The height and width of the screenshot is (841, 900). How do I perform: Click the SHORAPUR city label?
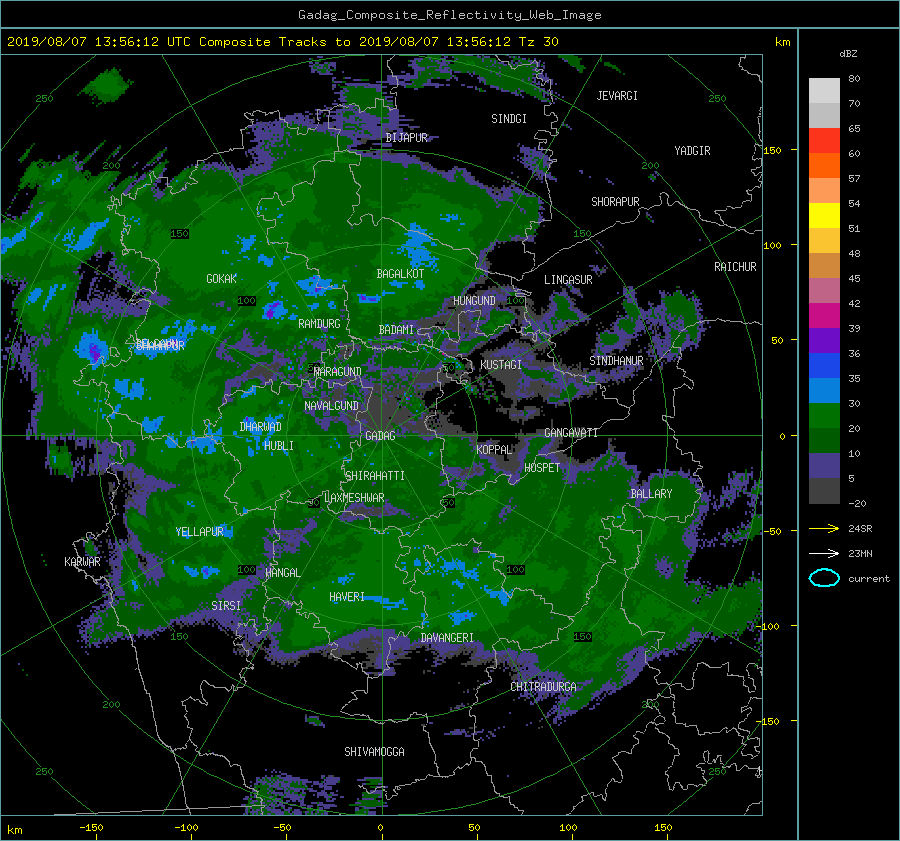pos(615,202)
